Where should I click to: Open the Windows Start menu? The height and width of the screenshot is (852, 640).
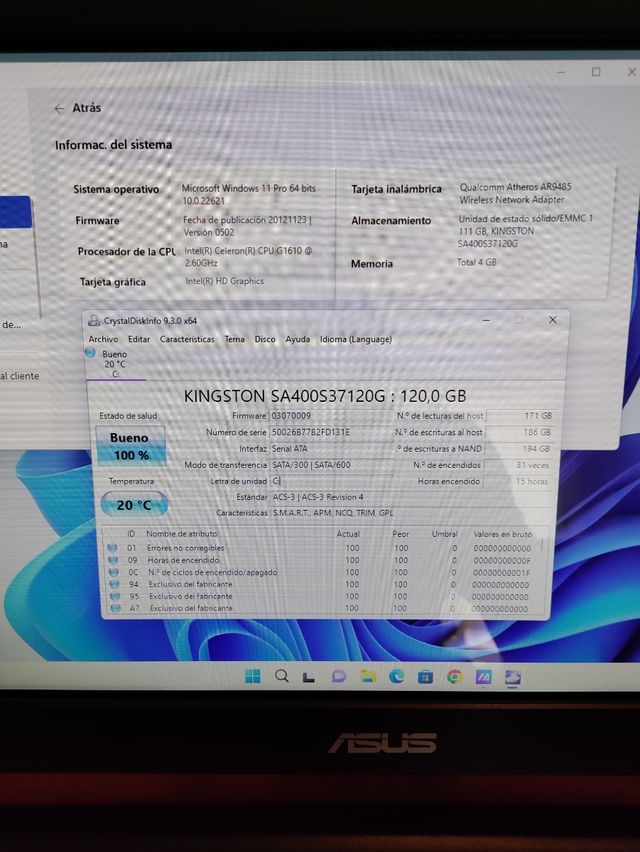pos(253,676)
